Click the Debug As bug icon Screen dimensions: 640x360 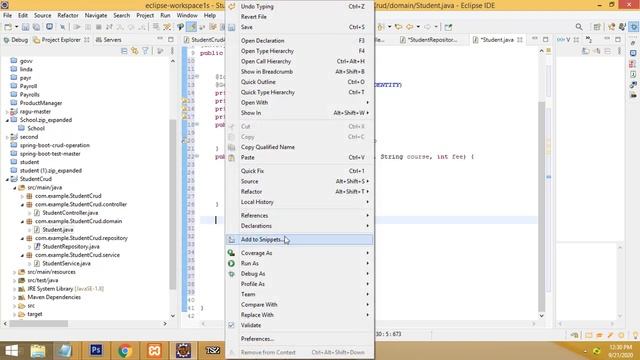pyautogui.click(x=231, y=274)
